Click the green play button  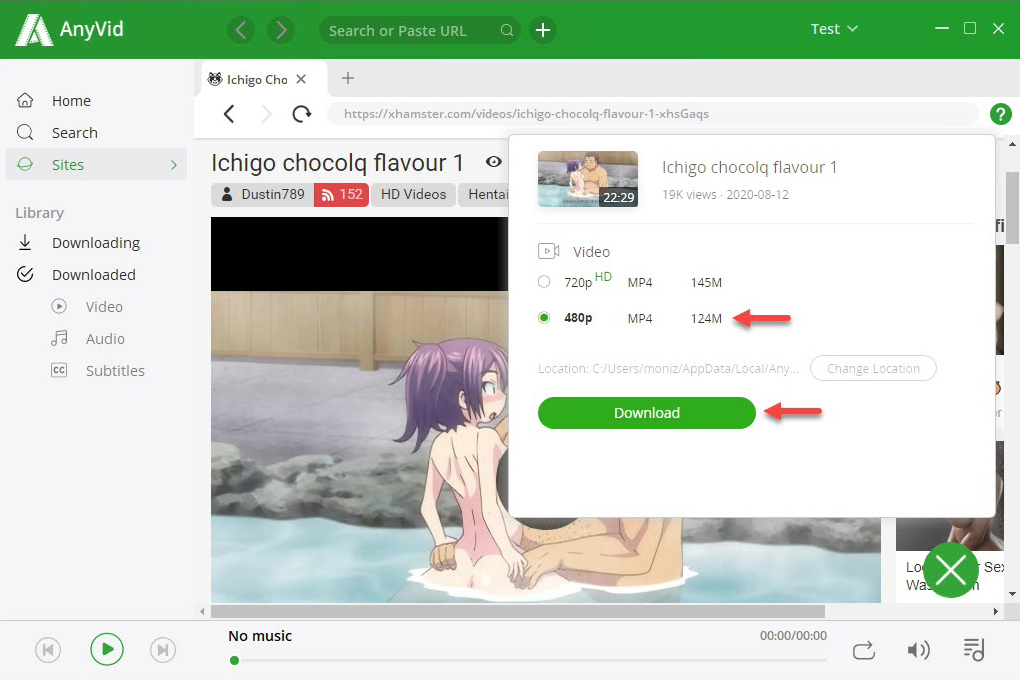tap(107, 649)
